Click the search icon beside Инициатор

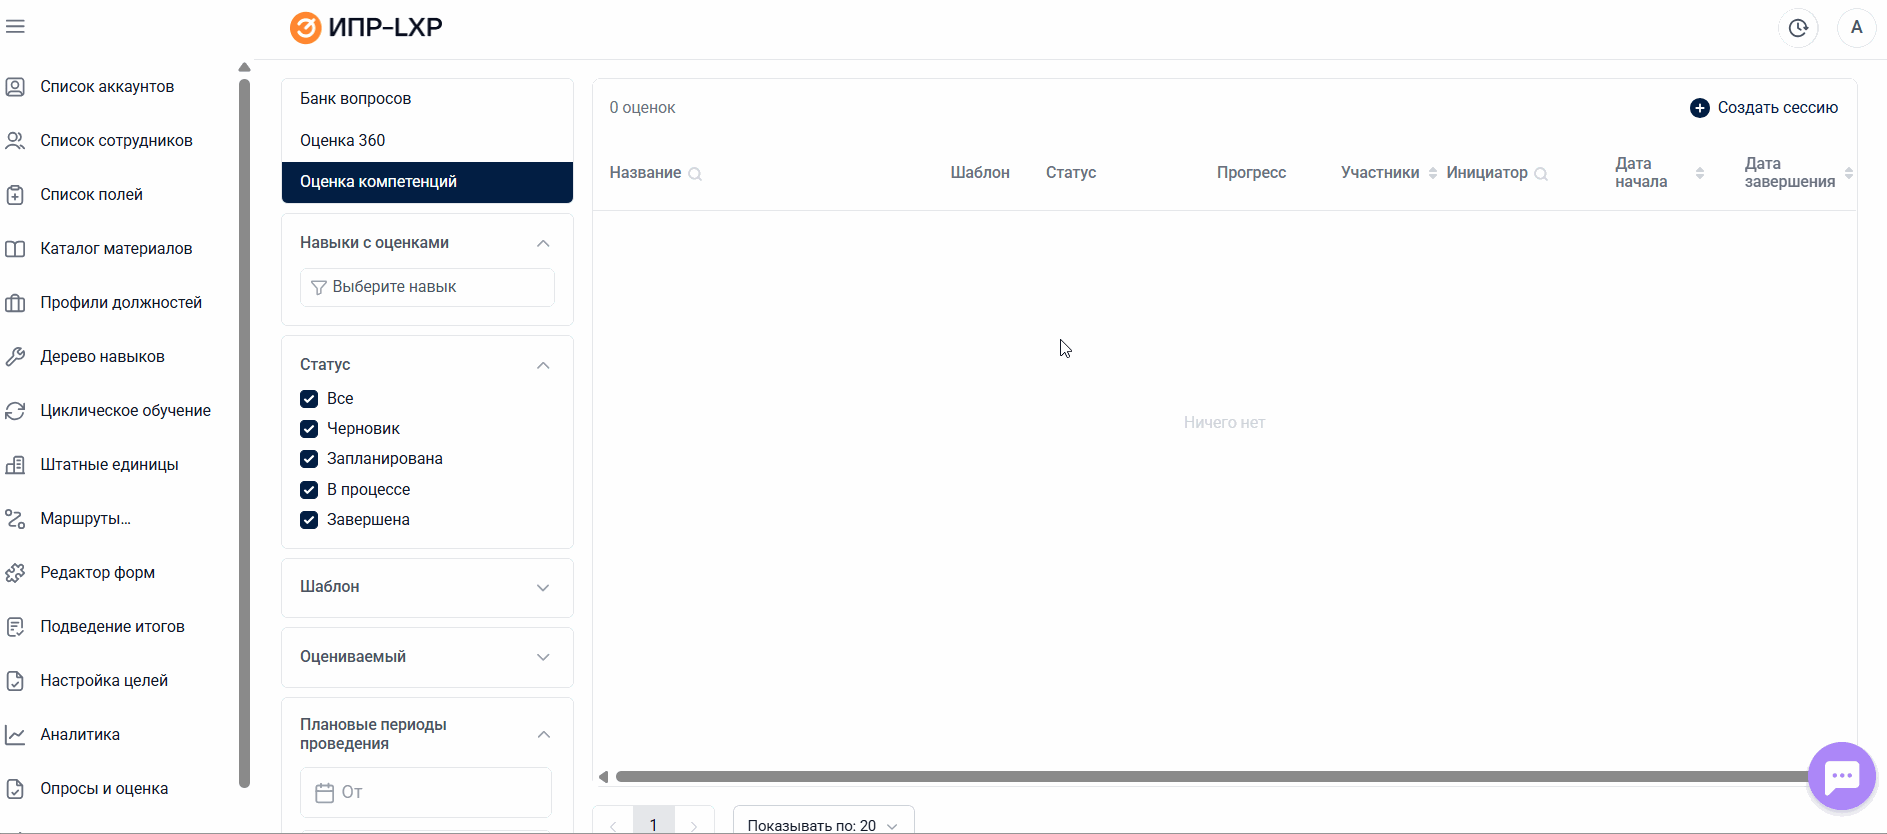[x=1541, y=174]
